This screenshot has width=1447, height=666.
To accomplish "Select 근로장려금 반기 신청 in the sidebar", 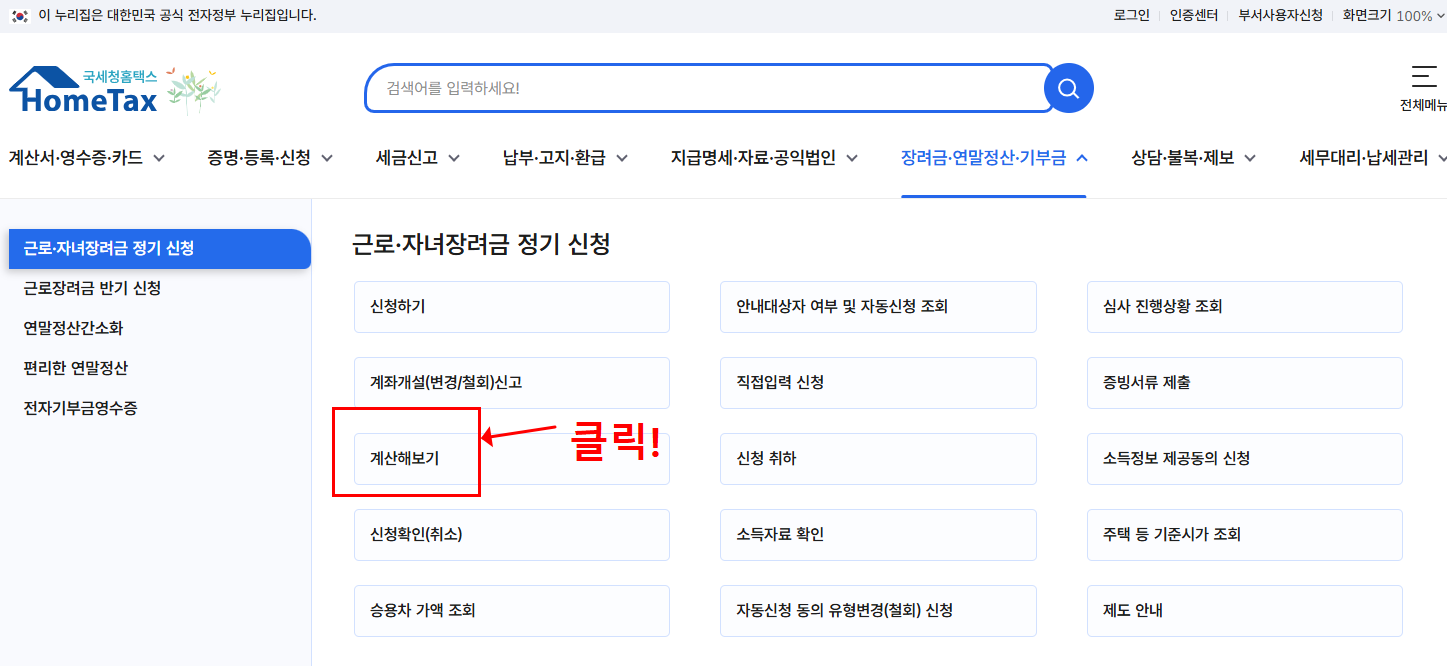I will point(90,289).
